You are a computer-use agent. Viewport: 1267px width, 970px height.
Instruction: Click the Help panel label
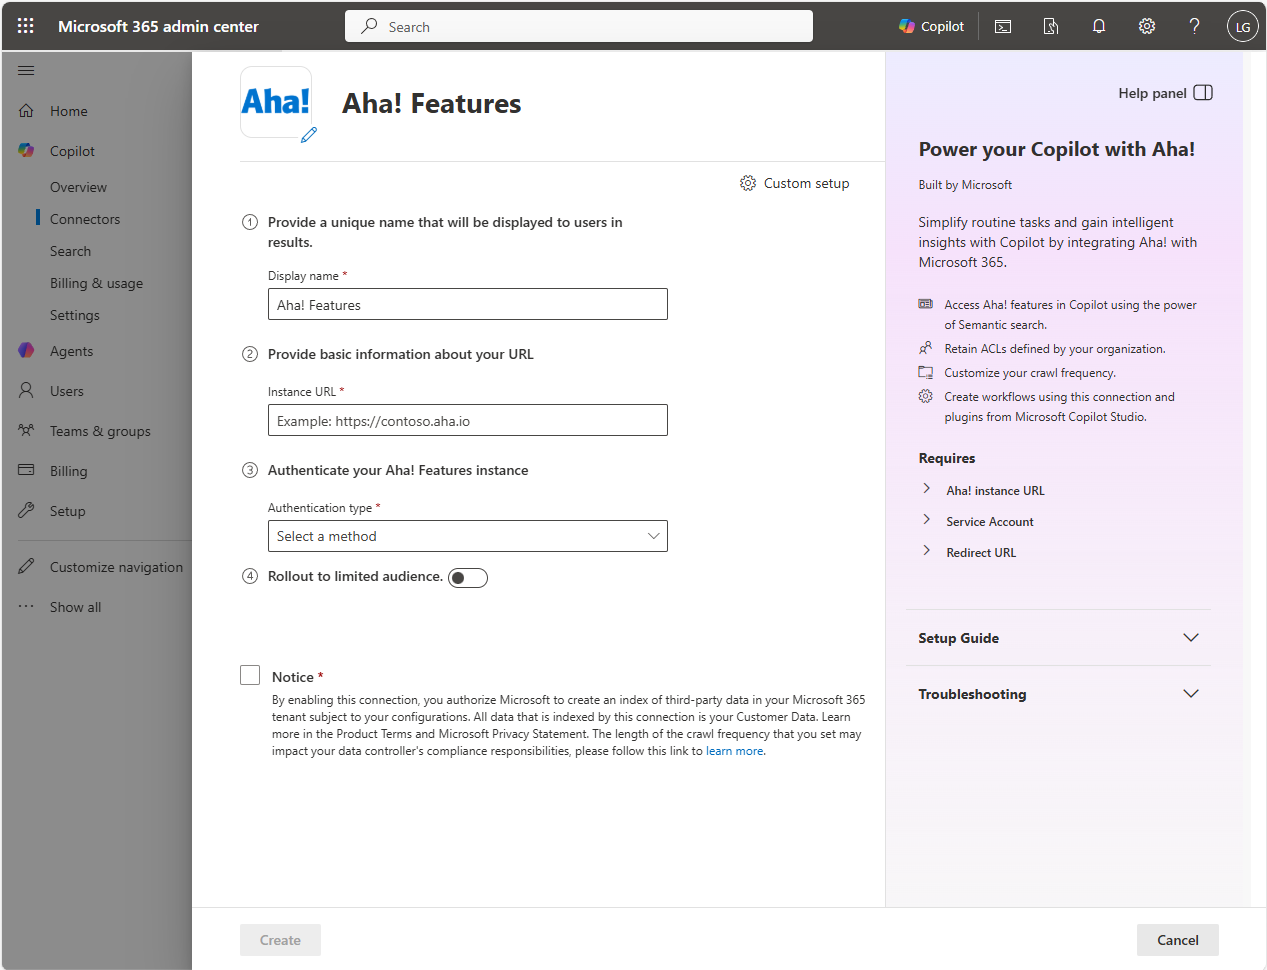[1152, 93]
